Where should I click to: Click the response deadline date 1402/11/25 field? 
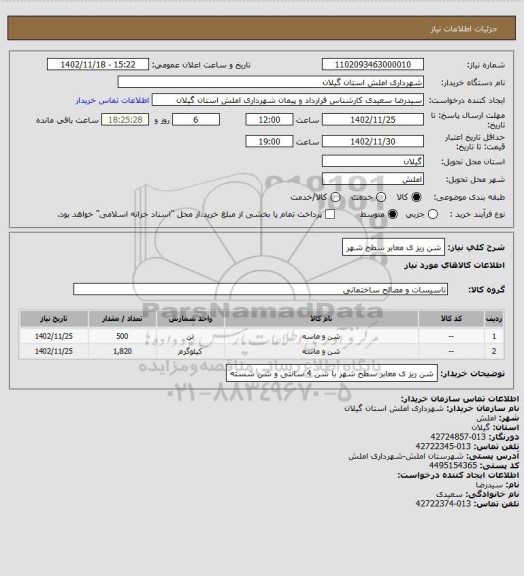373,120
